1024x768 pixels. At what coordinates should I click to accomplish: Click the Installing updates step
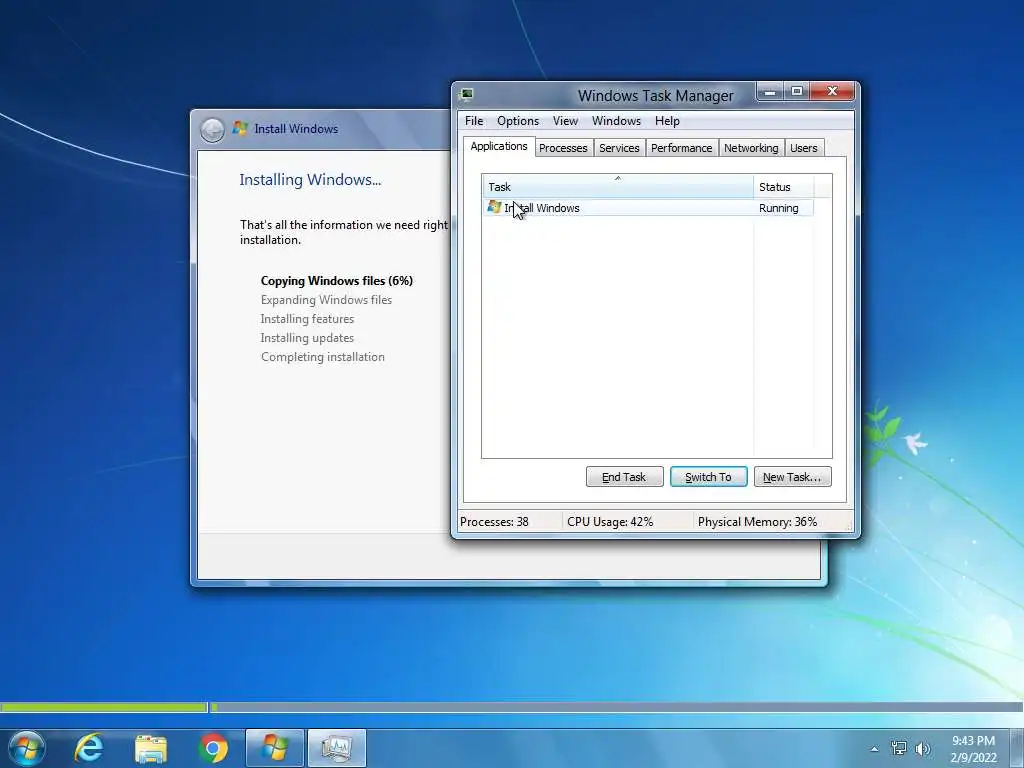[307, 338]
